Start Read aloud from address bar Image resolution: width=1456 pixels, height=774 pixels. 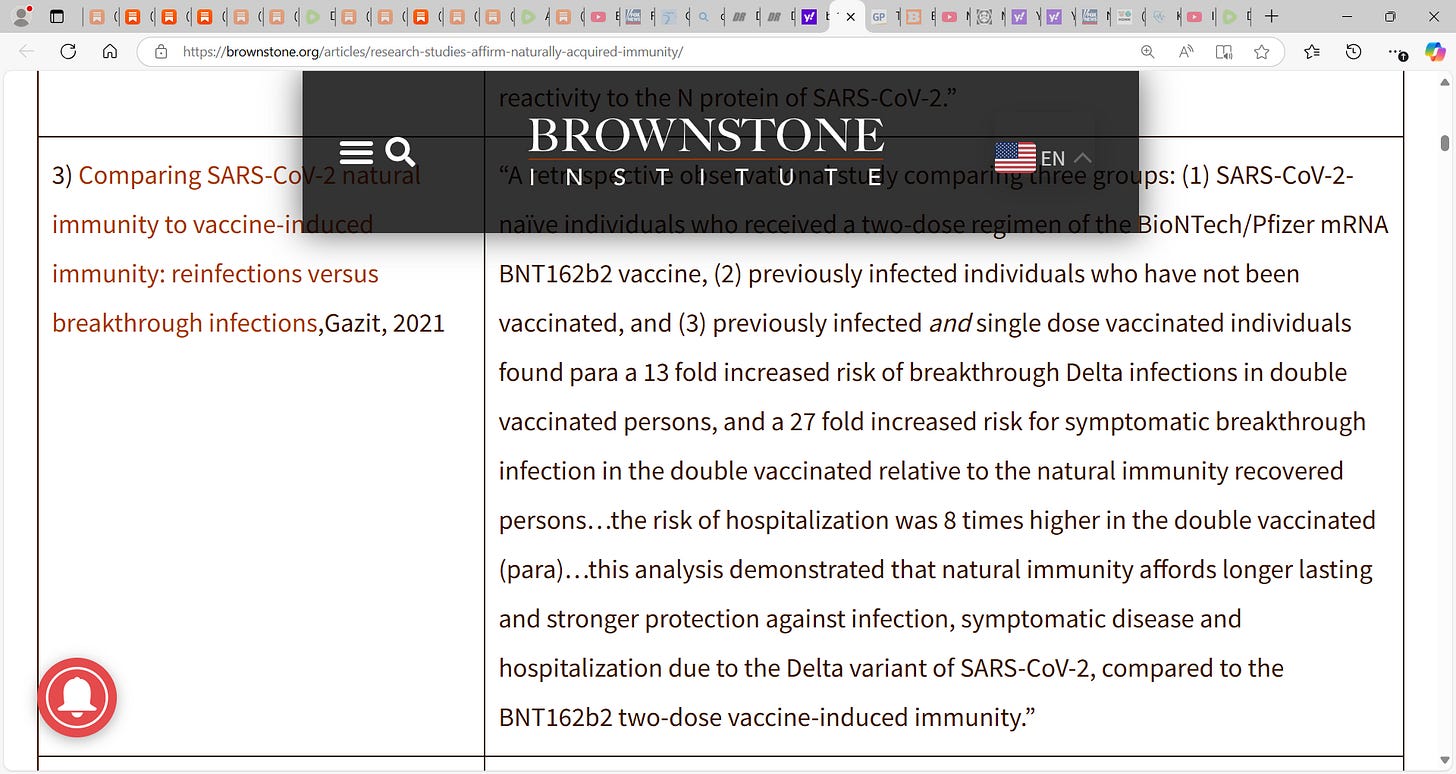(1186, 52)
